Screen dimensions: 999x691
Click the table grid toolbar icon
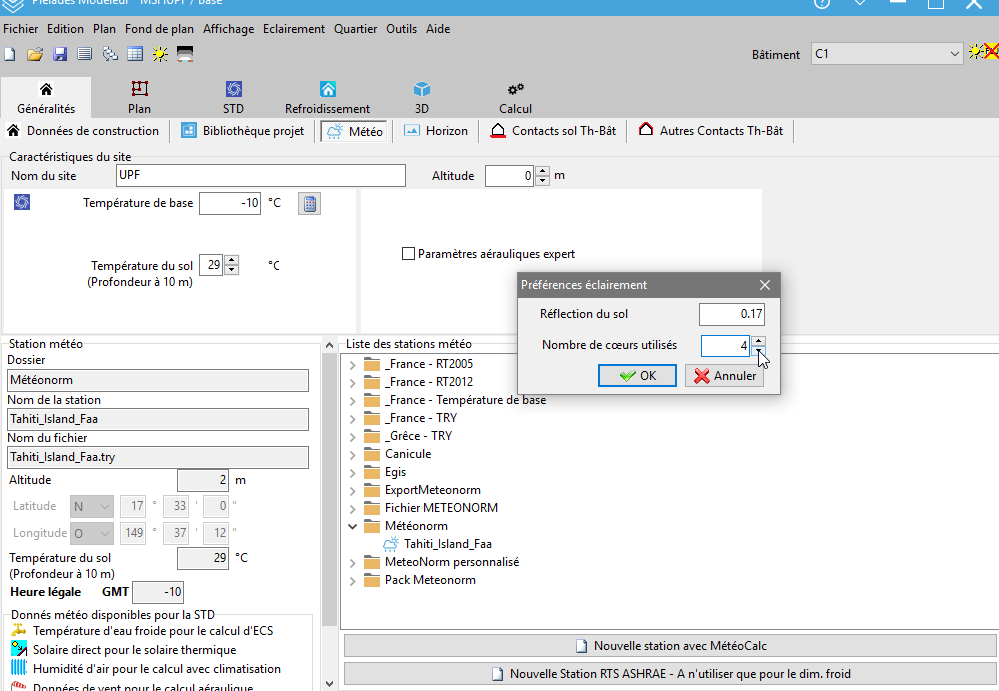(x=135, y=54)
